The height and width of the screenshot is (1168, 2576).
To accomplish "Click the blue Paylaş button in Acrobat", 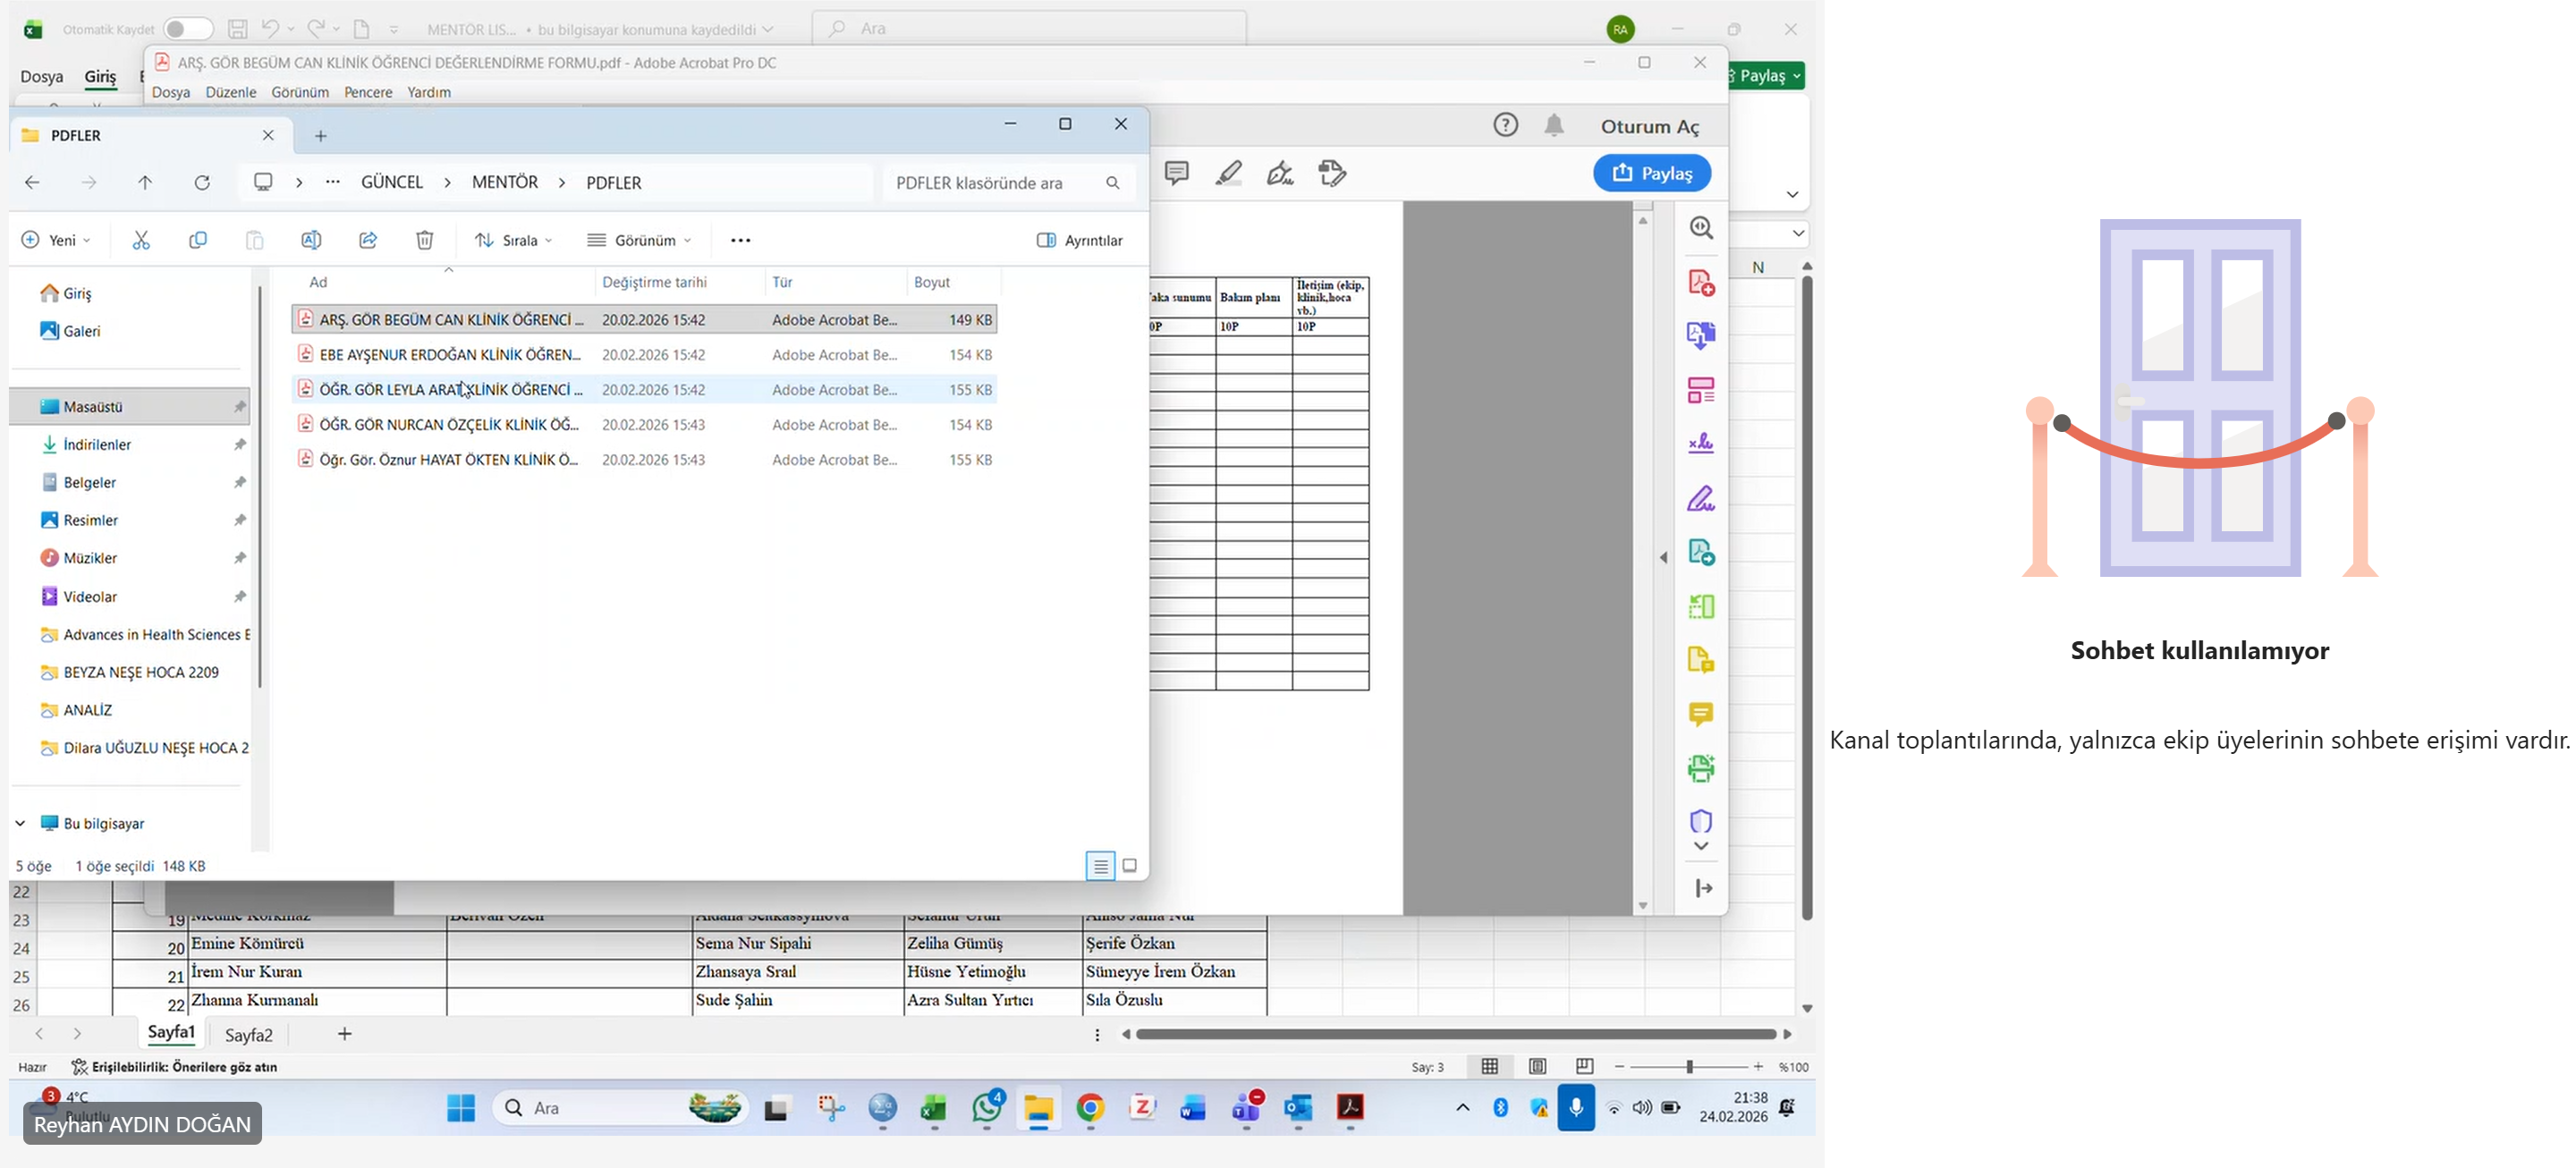I will [1651, 173].
